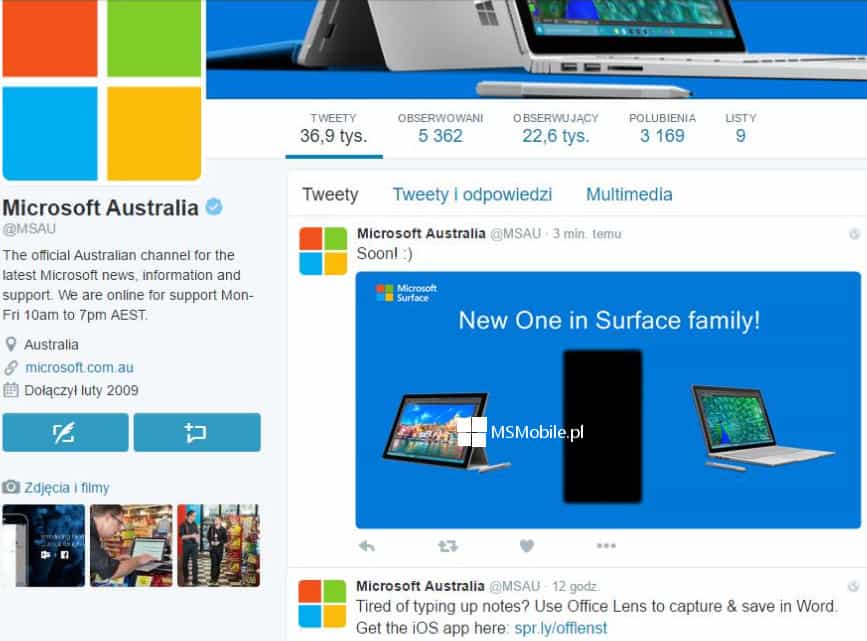Open the options icon on 12 godz tweet
Image resolution: width=867 pixels, height=641 pixels.
854,586
